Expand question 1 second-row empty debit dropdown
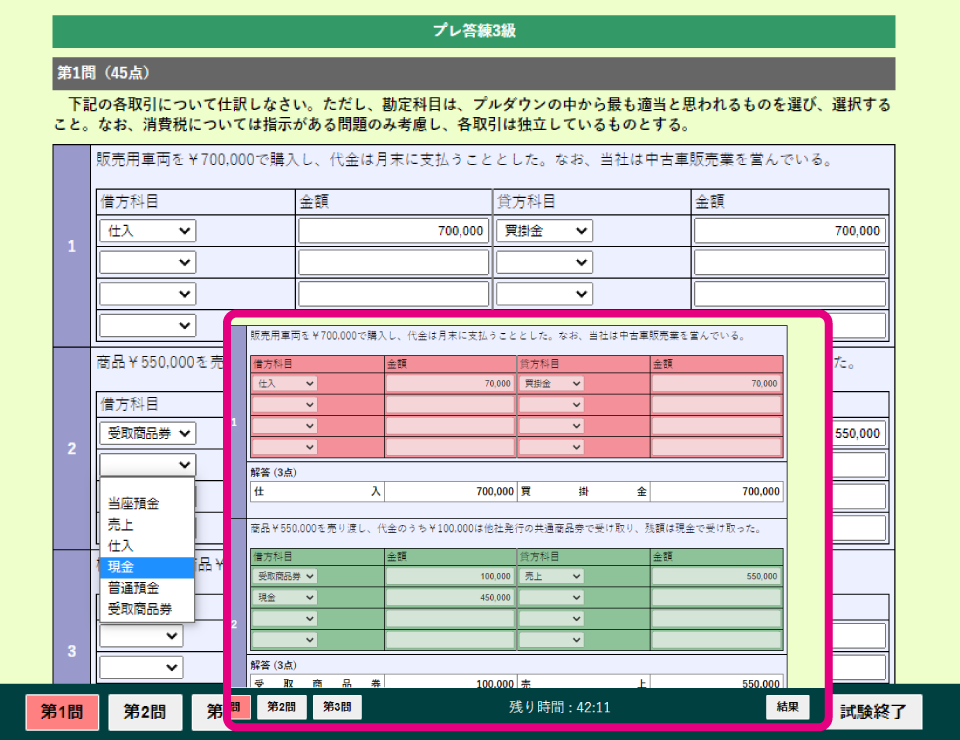This screenshot has width=960, height=740. click(x=147, y=263)
